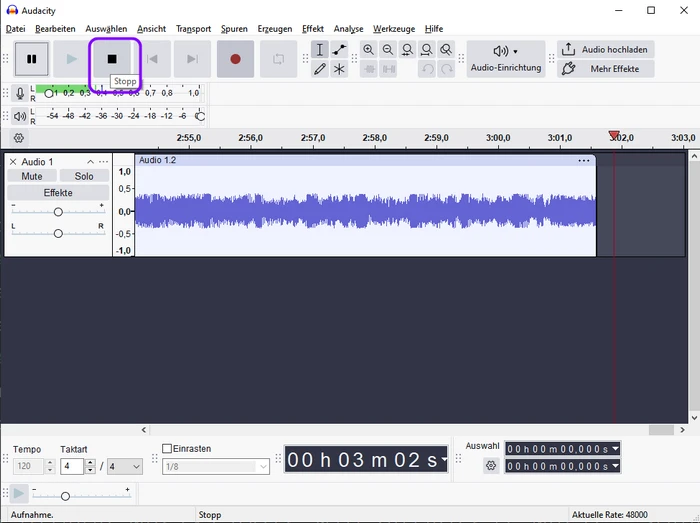Viewport: 700px width, 523px height.
Task: Click the Play button in the transport toolbar
Action: point(71,59)
